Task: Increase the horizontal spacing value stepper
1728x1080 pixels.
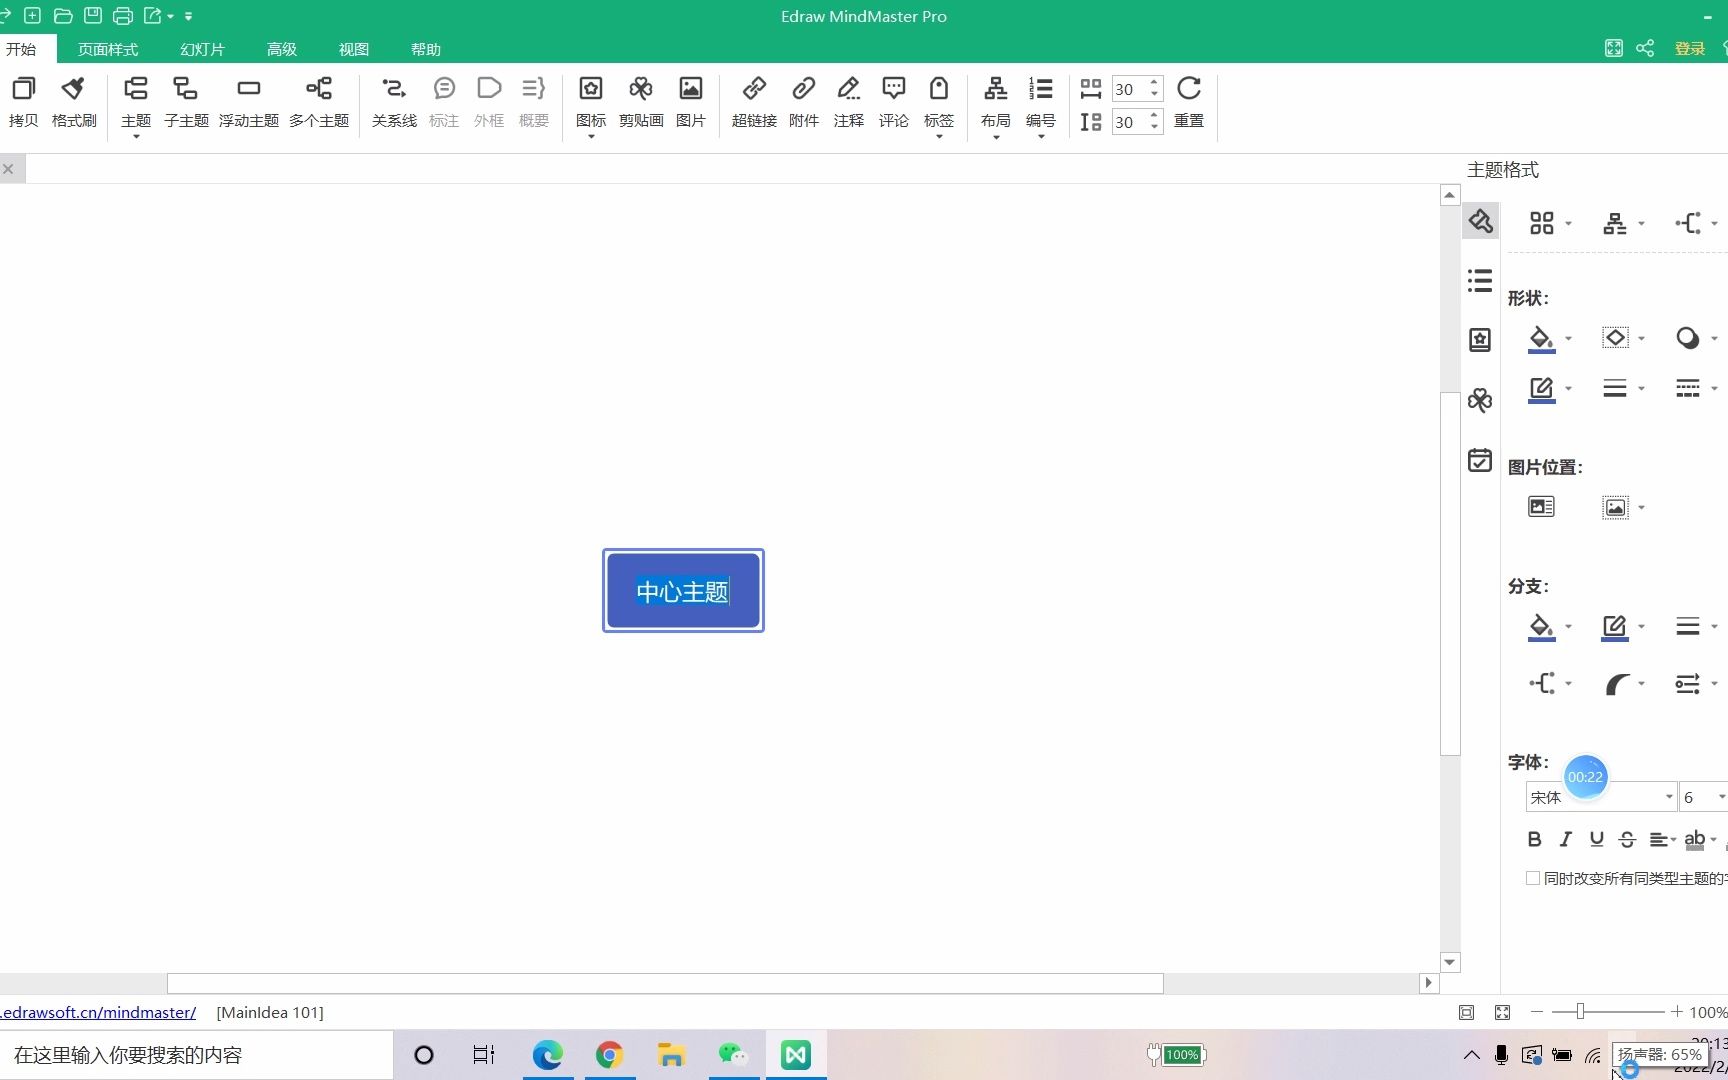Action: 1154,83
